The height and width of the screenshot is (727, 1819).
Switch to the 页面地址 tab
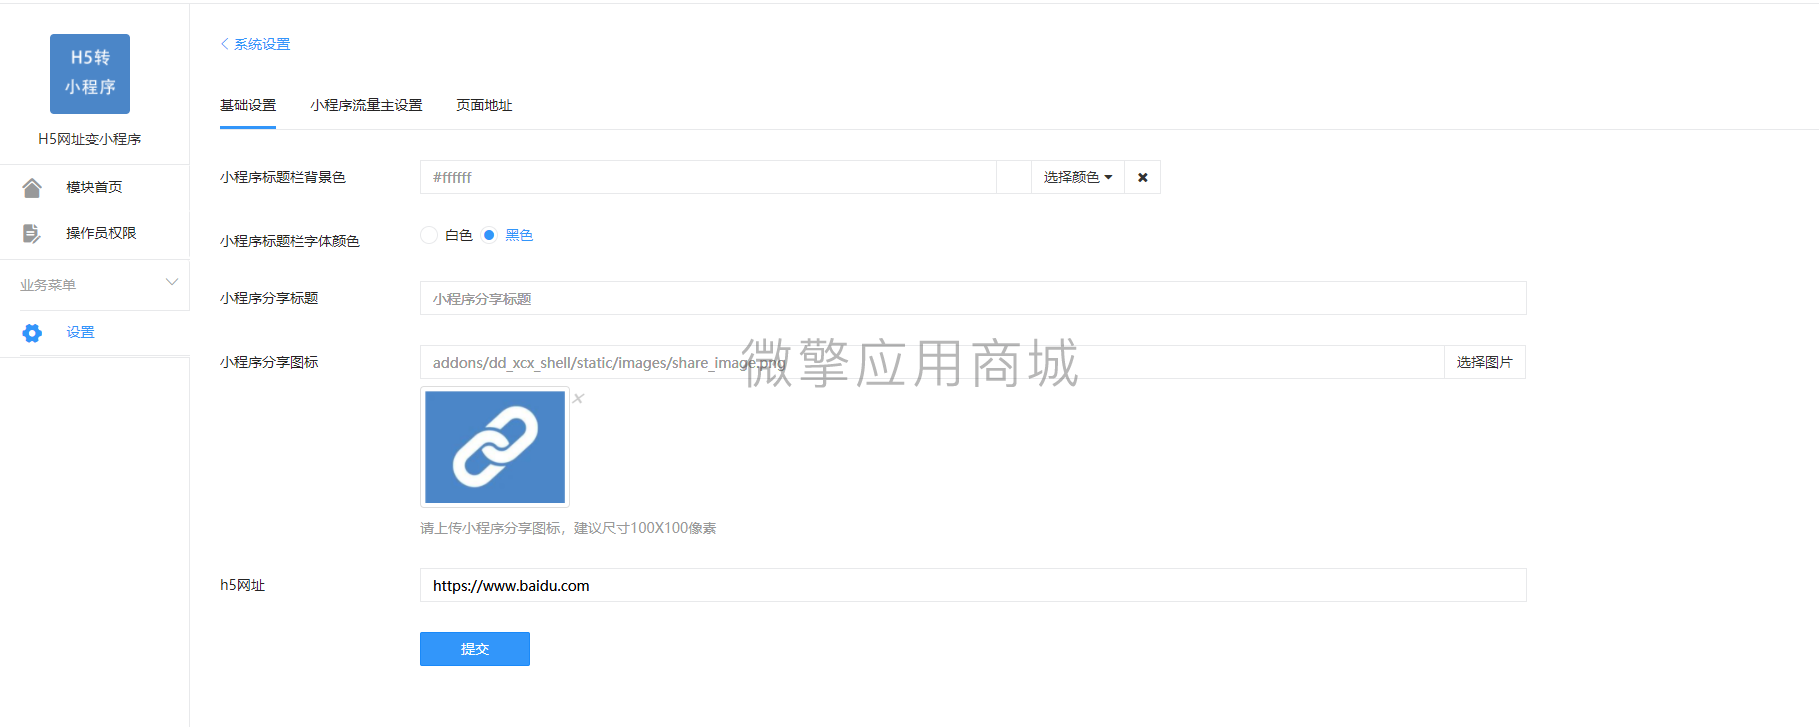(x=484, y=105)
